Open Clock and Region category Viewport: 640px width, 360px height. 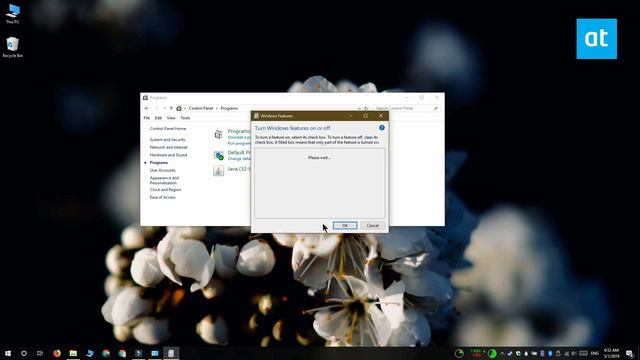165,190
